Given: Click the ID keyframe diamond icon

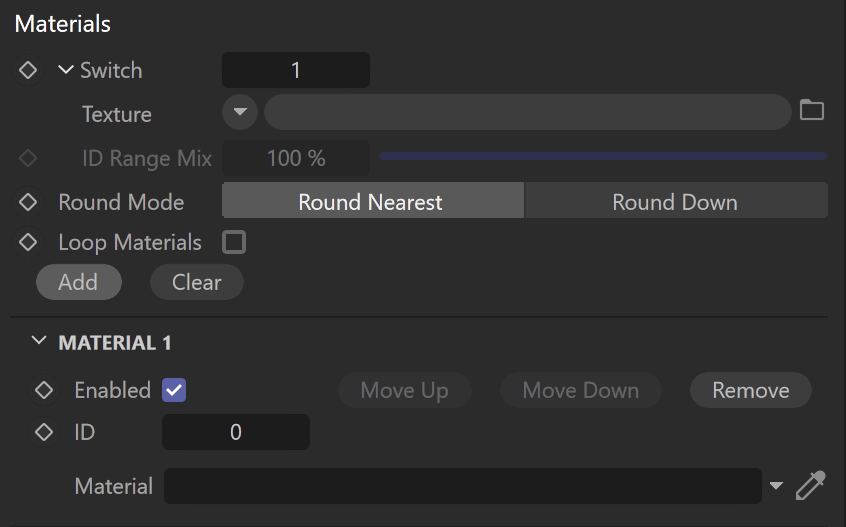Looking at the screenshot, I should 44,432.
